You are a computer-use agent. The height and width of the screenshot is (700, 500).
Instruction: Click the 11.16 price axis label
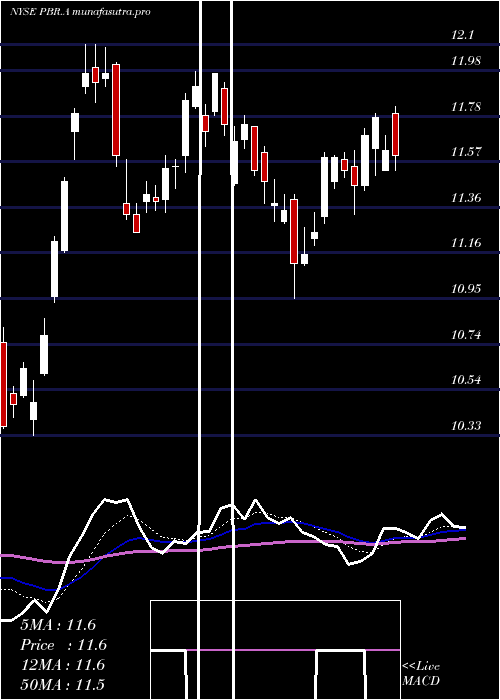coord(466,243)
